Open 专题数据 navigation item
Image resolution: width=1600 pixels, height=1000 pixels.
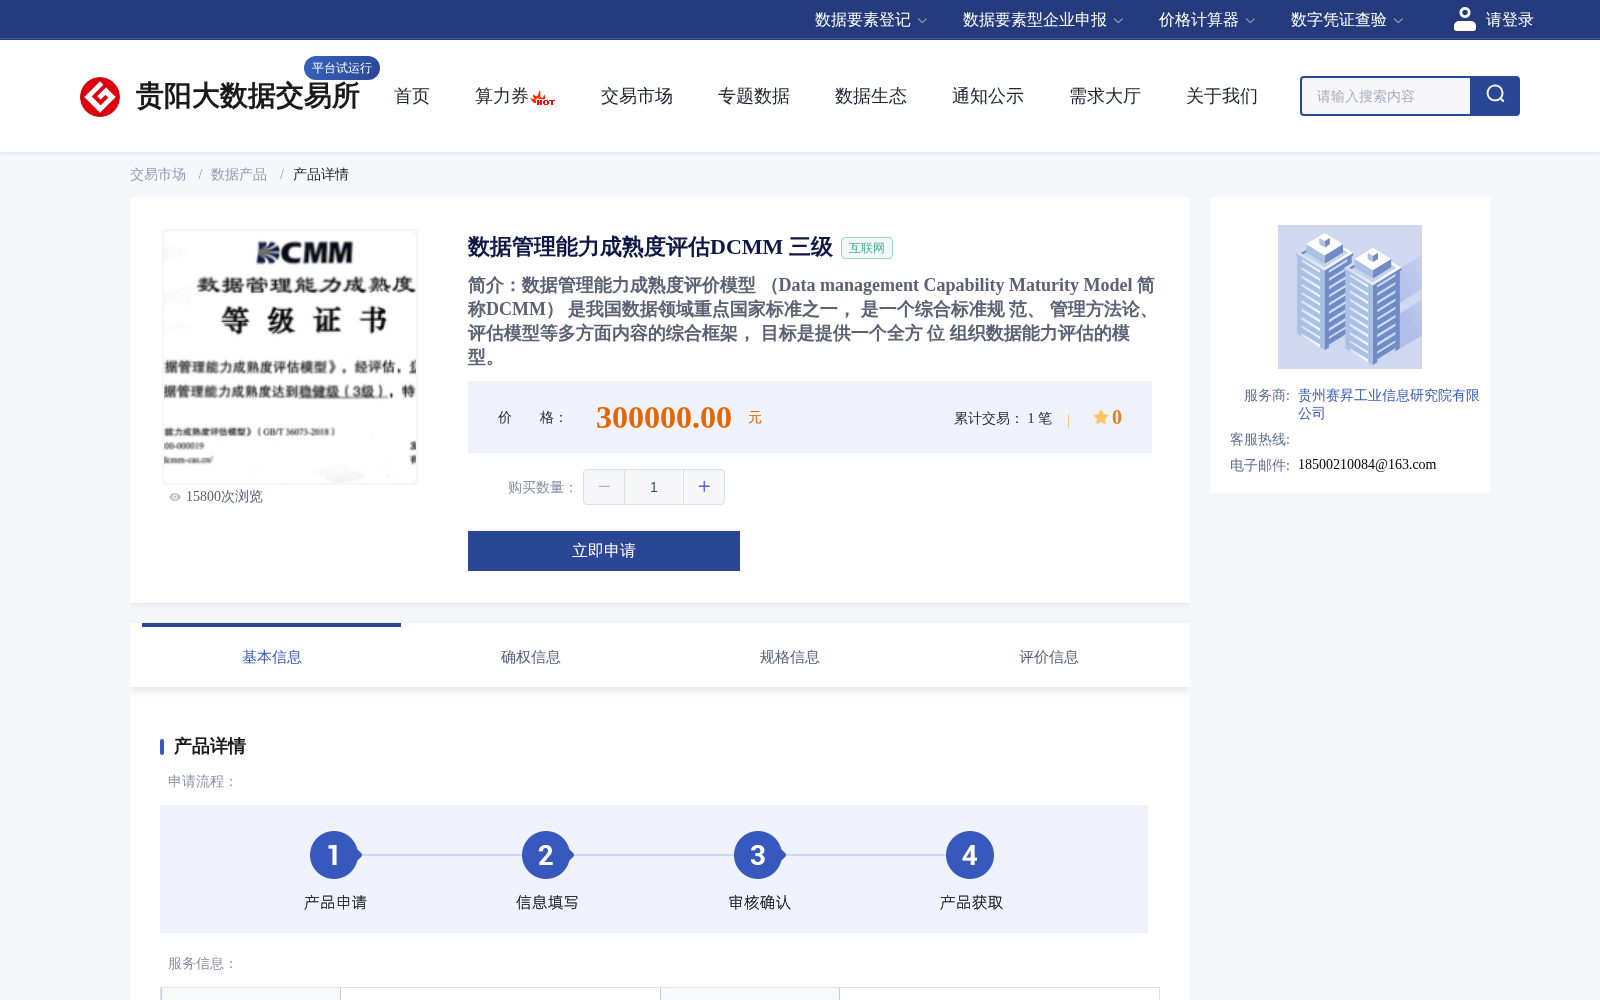click(754, 96)
